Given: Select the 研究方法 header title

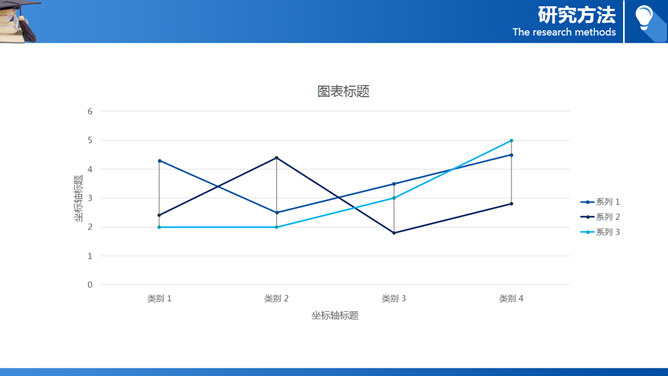Looking at the screenshot, I should [x=576, y=15].
